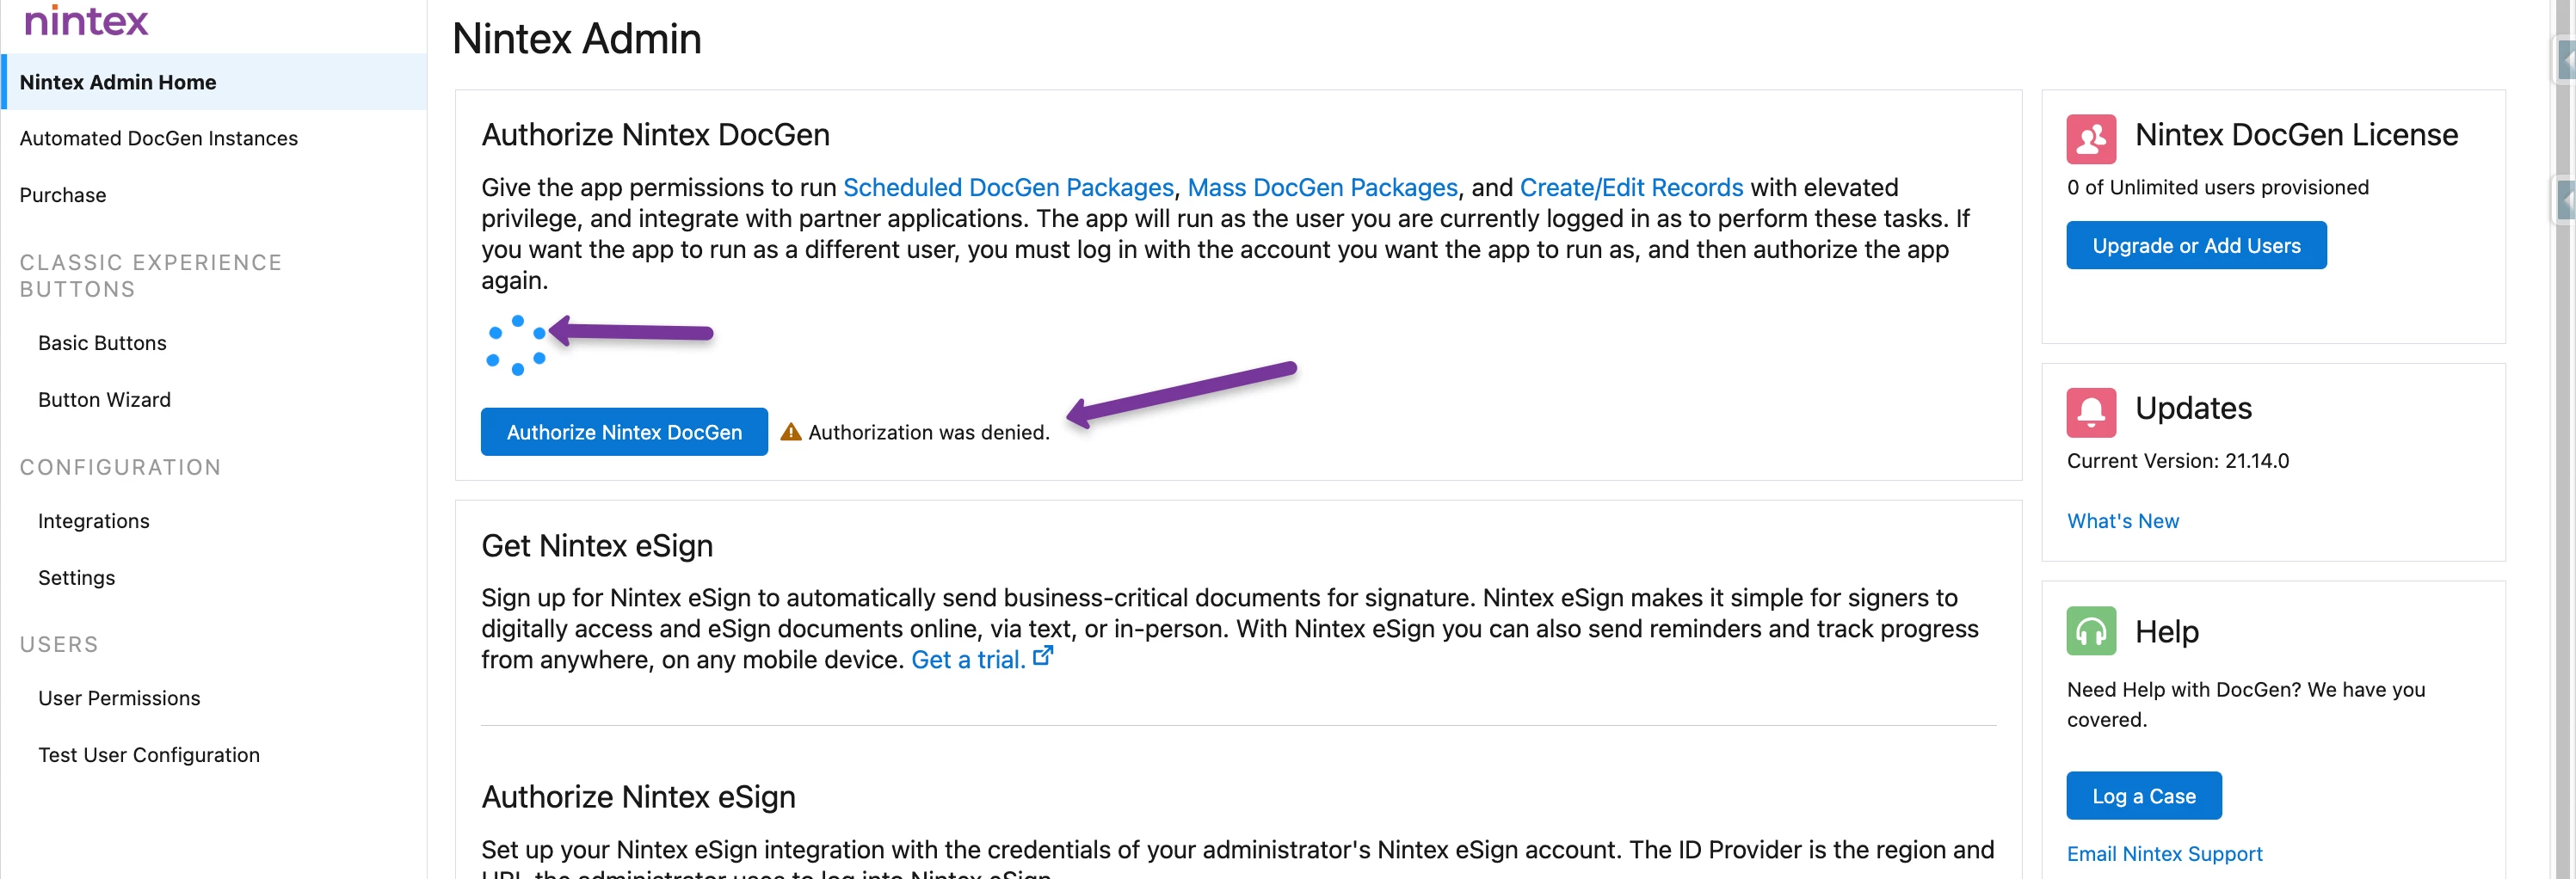Expand the top collapsed side panel handle

2567,60
